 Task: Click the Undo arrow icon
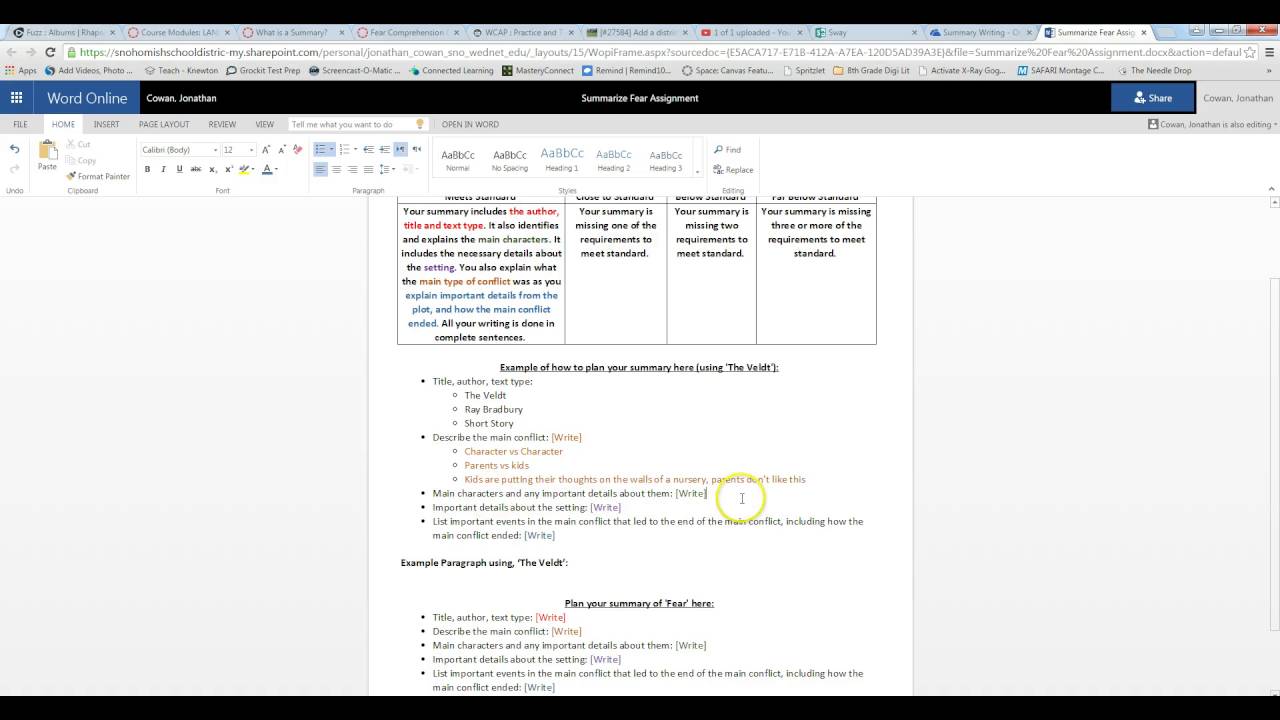tap(14, 149)
